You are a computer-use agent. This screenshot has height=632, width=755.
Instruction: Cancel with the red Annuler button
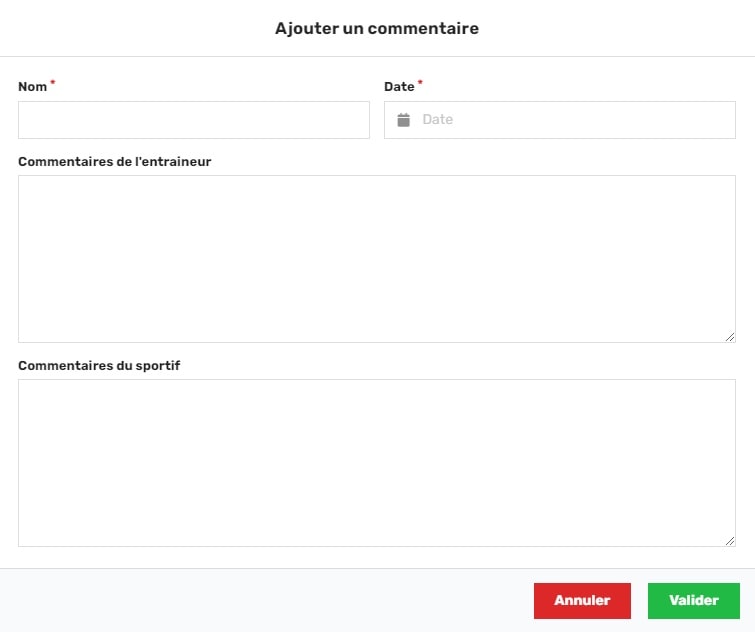point(582,601)
